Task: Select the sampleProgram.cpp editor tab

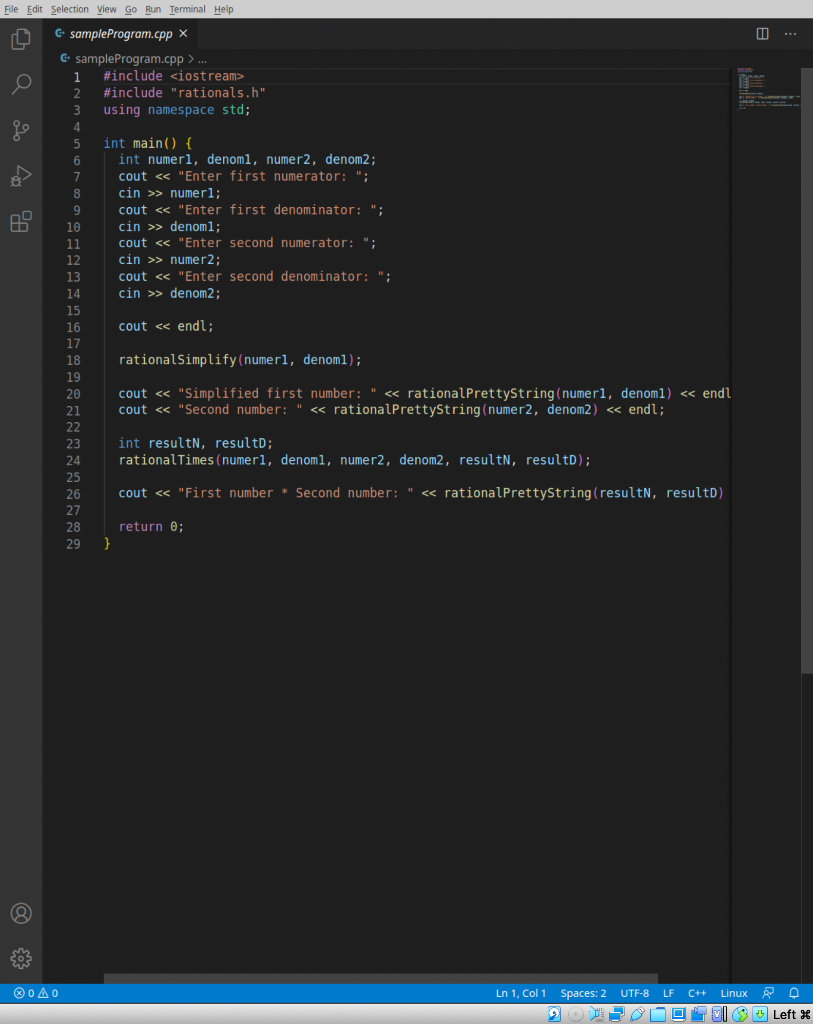Action: pyautogui.click(x=118, y=32)
